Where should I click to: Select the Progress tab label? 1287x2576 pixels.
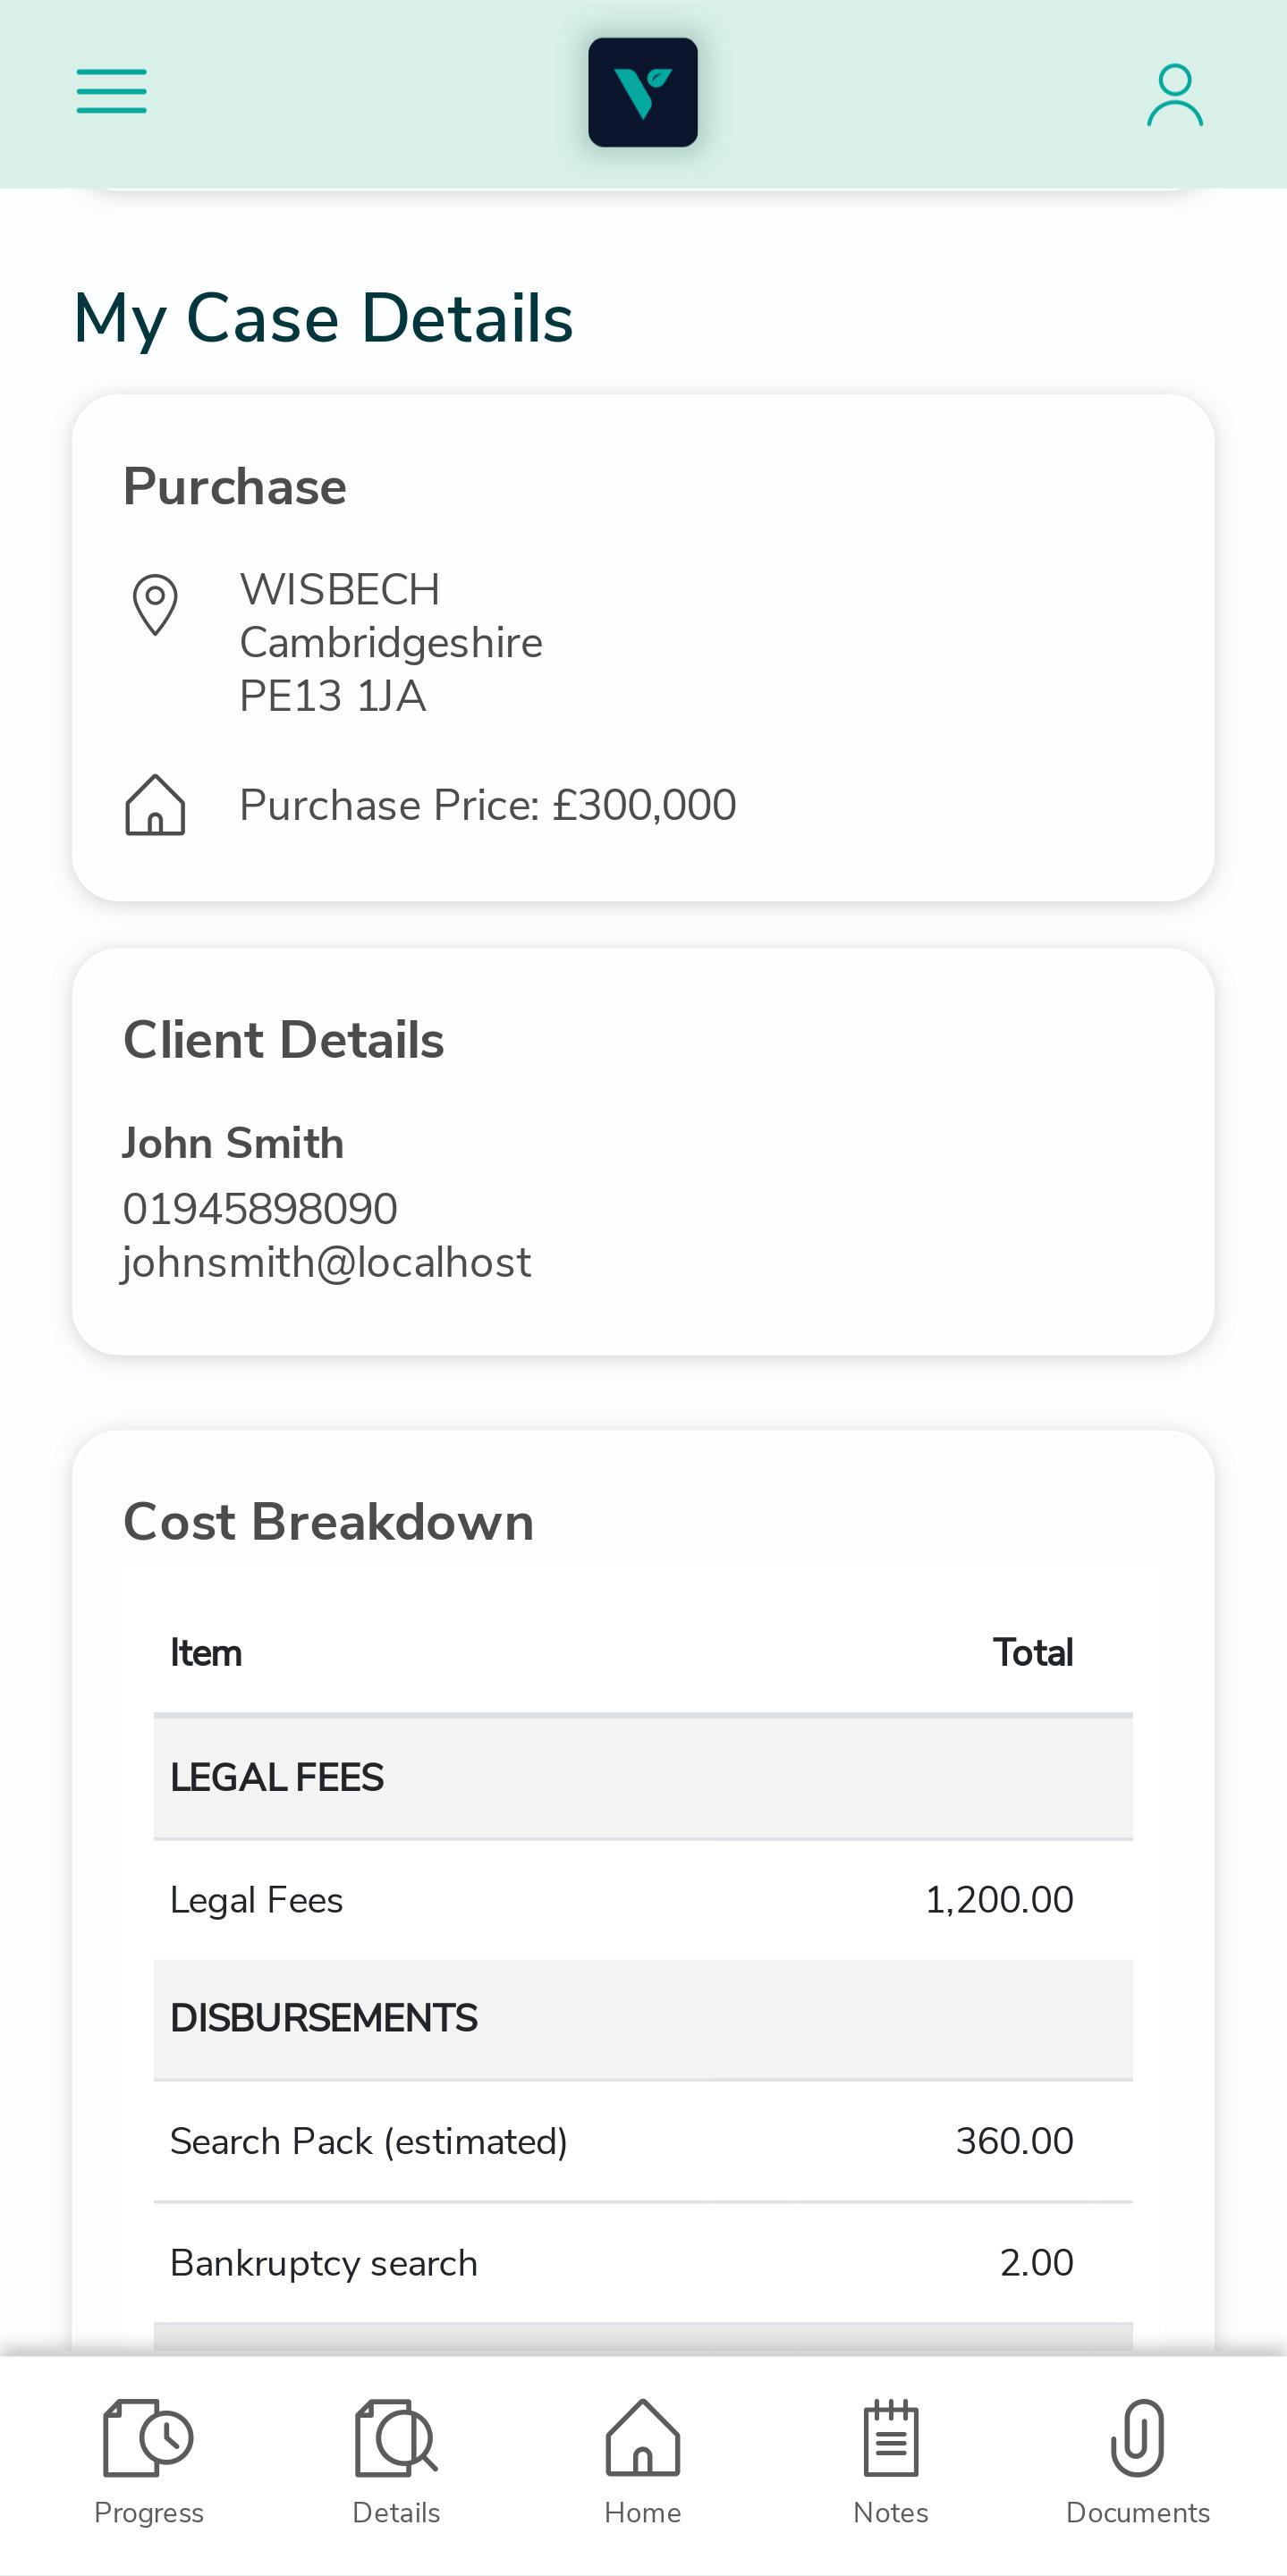[x=149, y=2512]
